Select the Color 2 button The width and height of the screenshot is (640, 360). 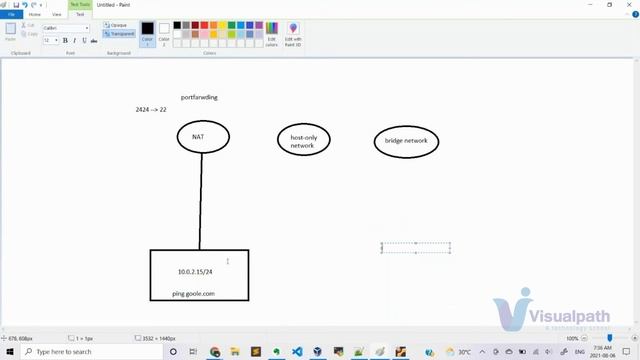click(164, 34)
